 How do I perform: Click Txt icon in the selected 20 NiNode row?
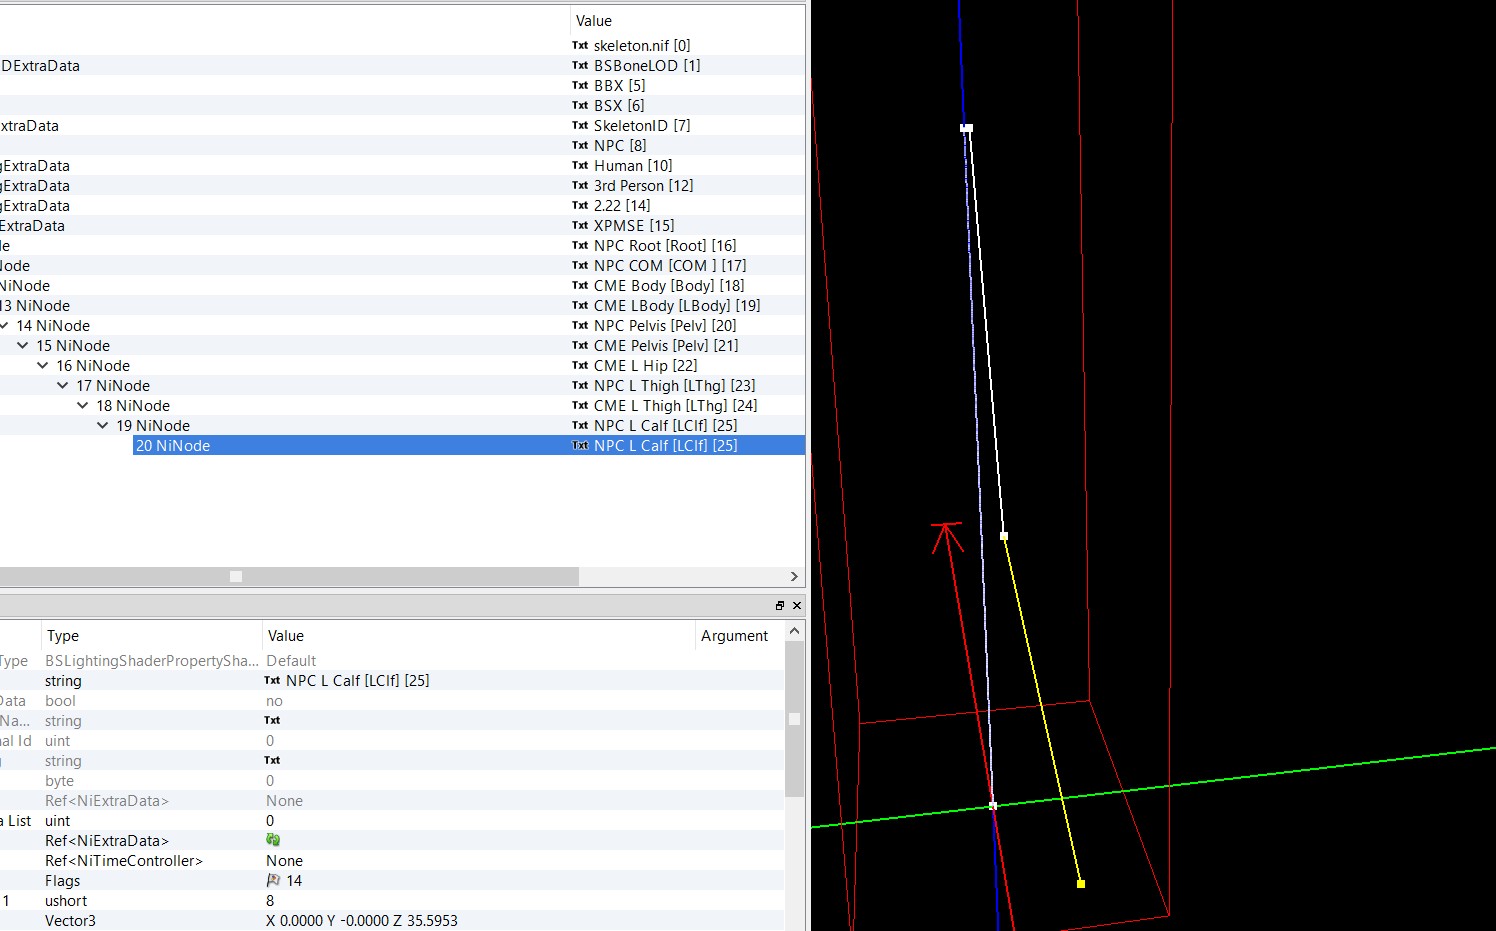[x=580, y=446]
